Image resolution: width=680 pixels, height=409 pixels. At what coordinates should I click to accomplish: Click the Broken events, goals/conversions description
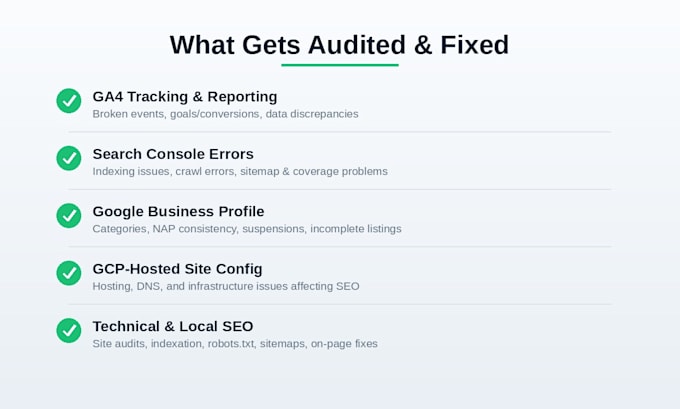[226, 114]
